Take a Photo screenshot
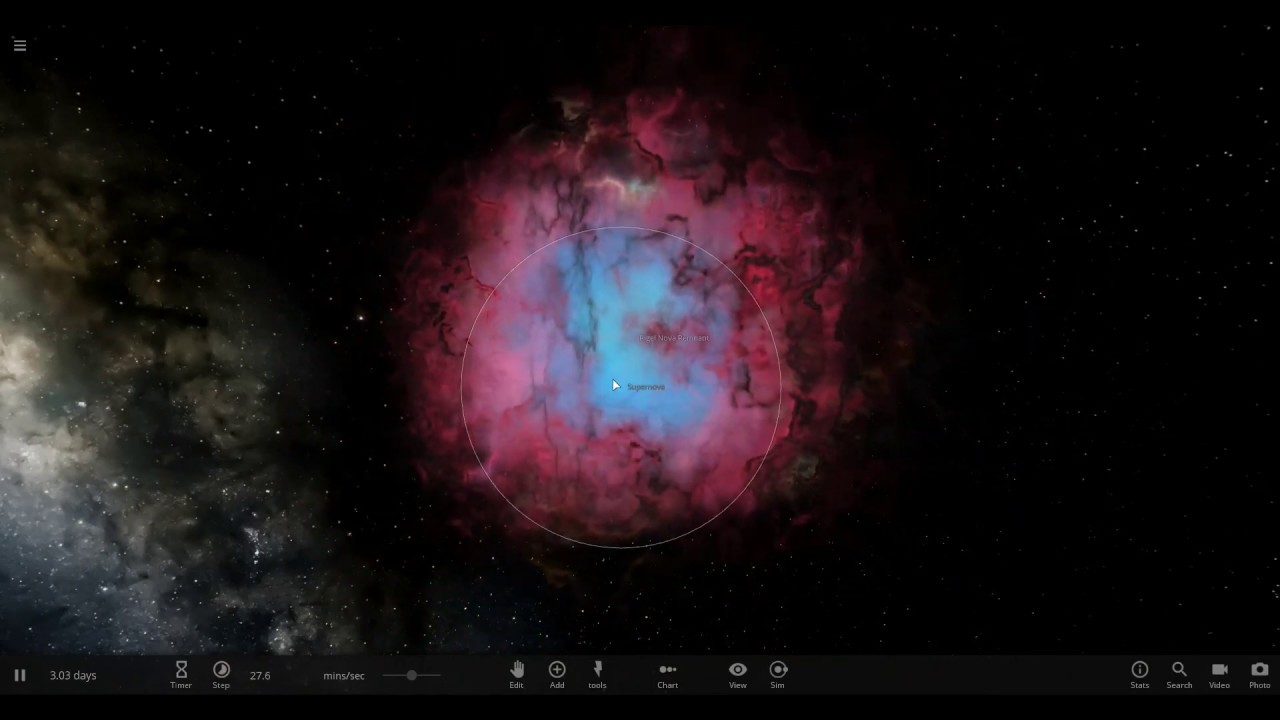 tap(1259, 674)
